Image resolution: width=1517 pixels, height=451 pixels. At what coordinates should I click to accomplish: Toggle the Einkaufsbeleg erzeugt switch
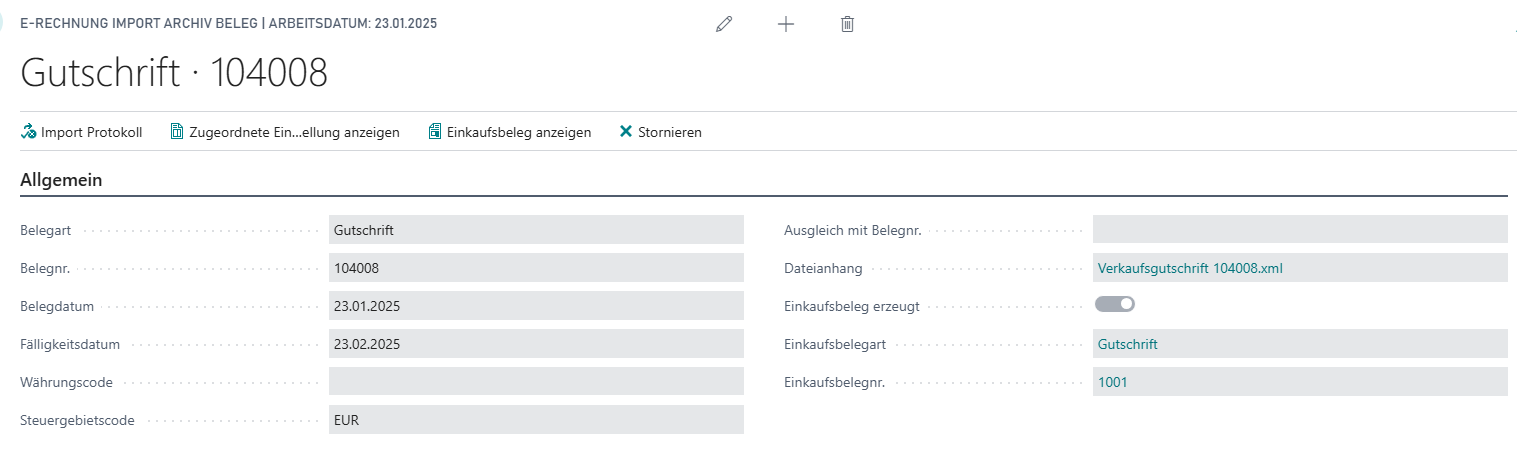[1115, 304]
